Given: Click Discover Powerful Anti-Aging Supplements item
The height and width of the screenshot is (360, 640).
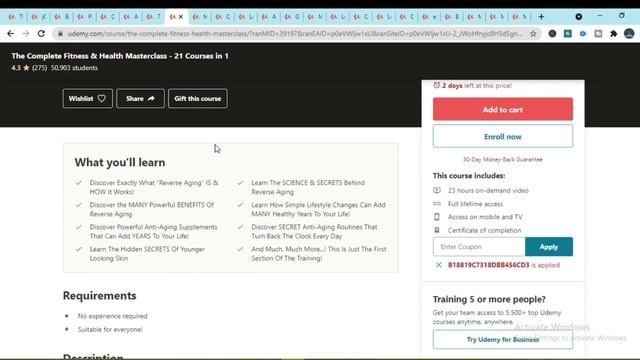Looking at the screenshot, I should coord(153,231).
